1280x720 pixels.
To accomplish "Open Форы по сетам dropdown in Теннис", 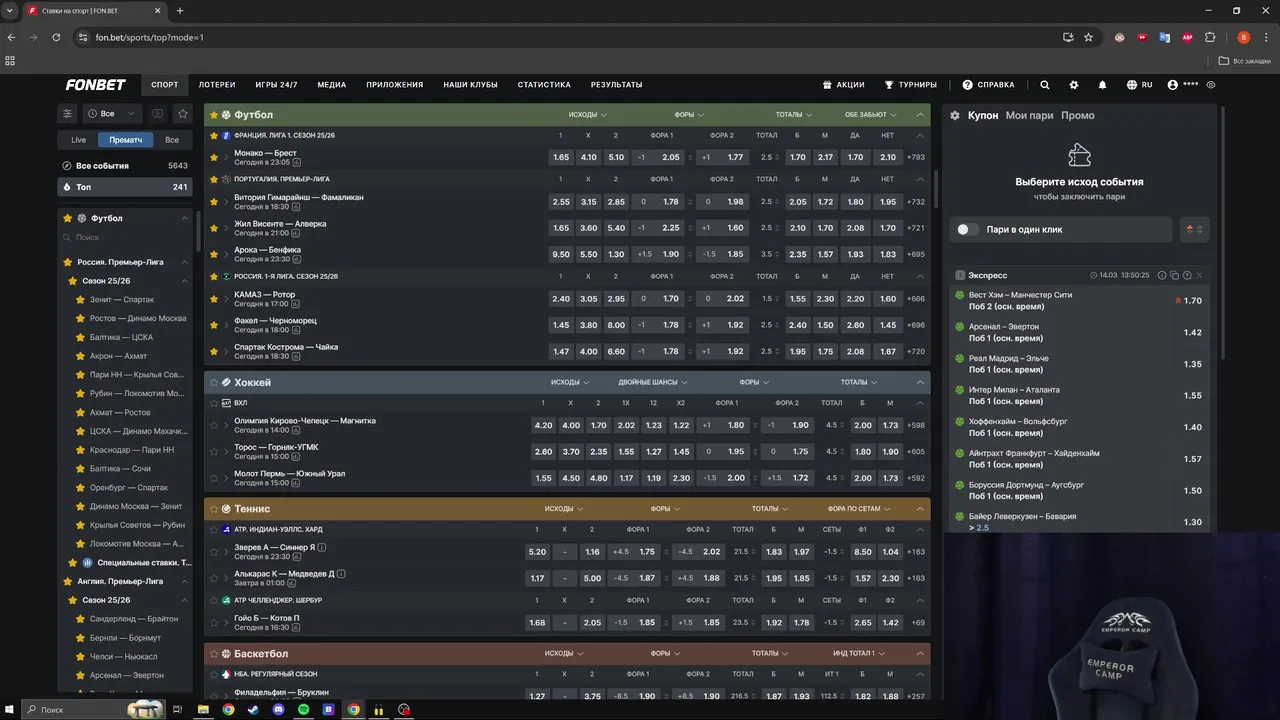I will point(859,509).
